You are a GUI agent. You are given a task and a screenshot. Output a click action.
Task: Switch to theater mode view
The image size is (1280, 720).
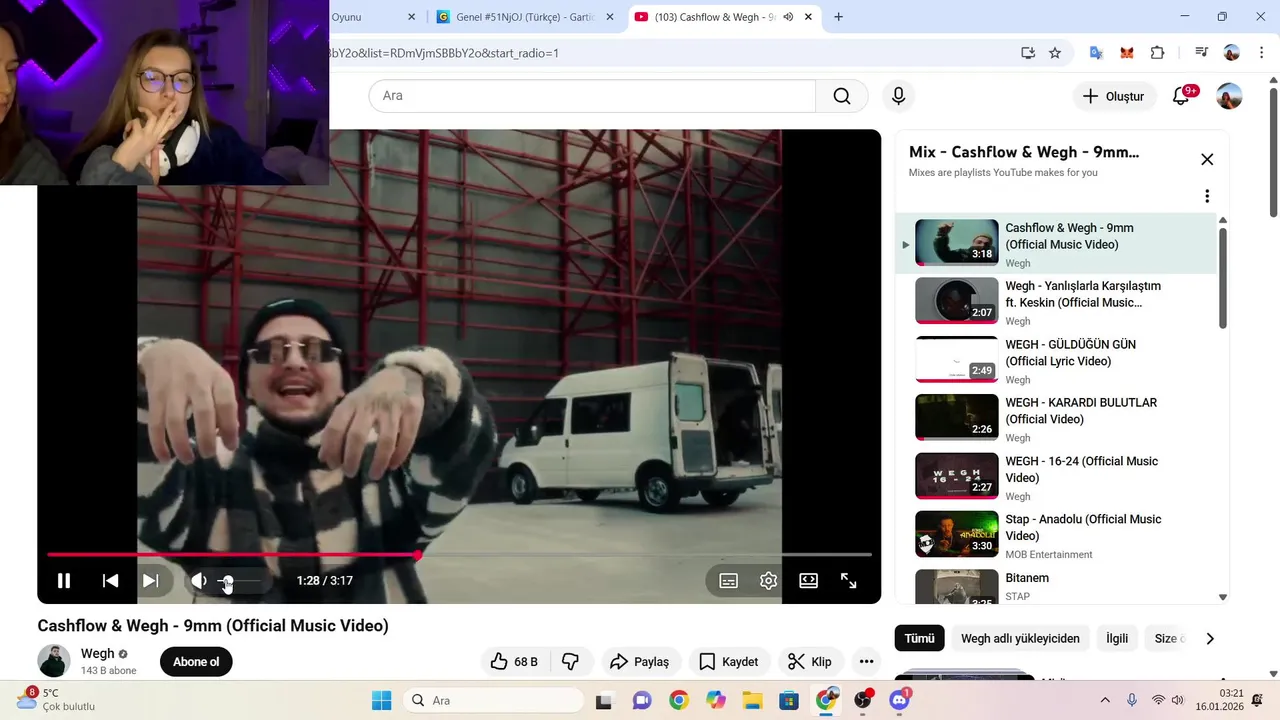coord(809,580)
